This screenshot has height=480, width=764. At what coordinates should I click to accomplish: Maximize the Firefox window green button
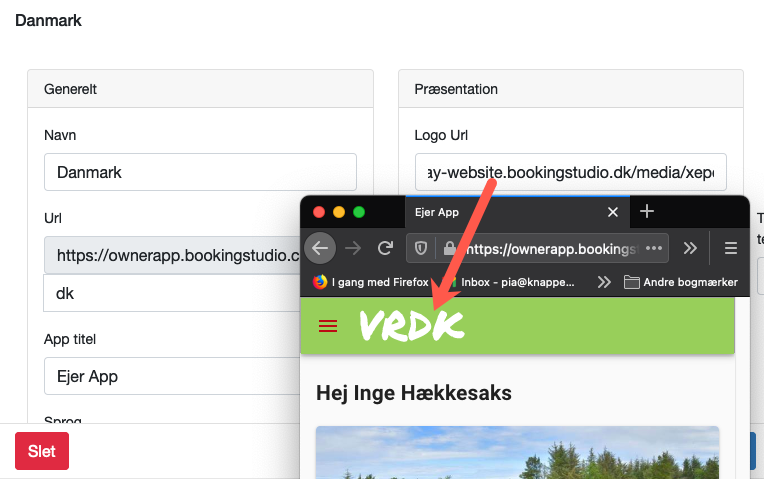point(359,212)
